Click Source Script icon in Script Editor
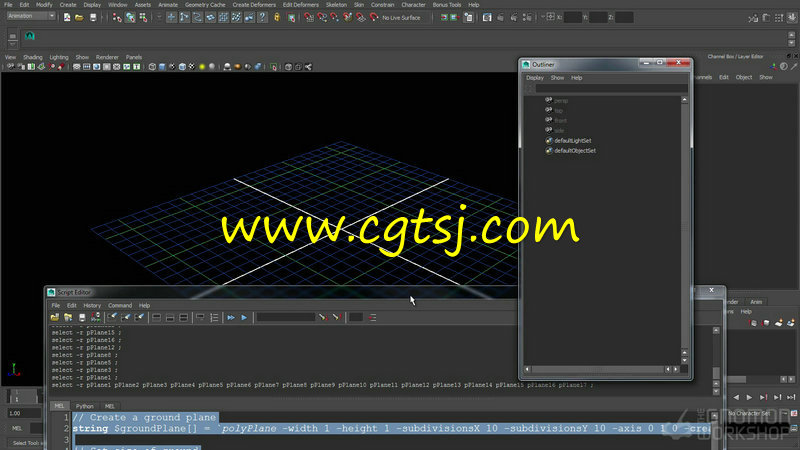The image size is (800, 450). click(x=68, y=317)
